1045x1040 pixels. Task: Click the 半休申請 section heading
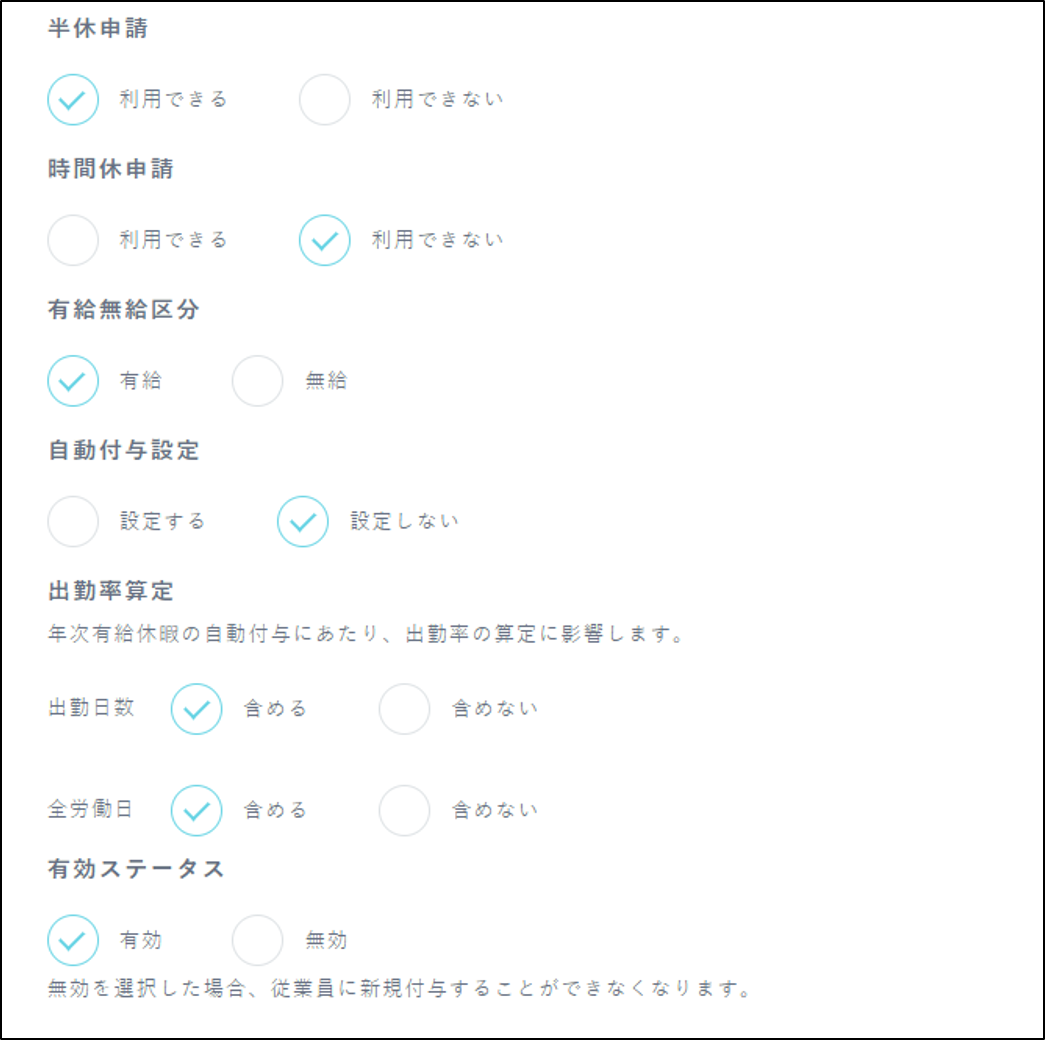(98, 29)
